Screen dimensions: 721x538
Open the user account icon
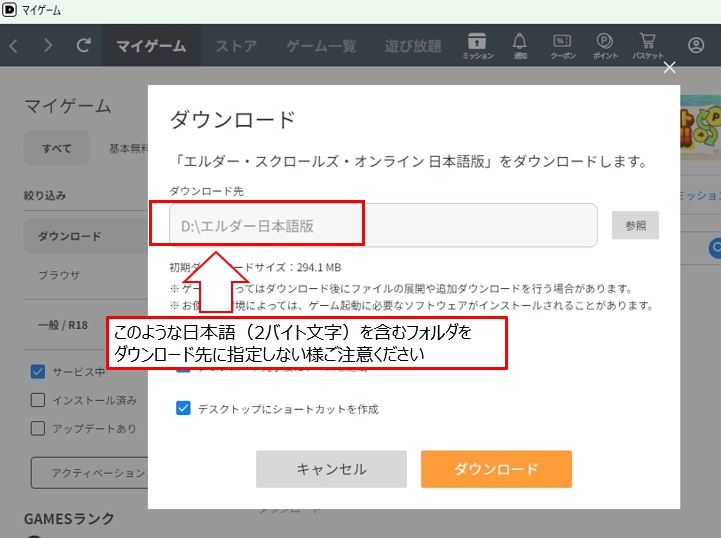tap(696, 45)
